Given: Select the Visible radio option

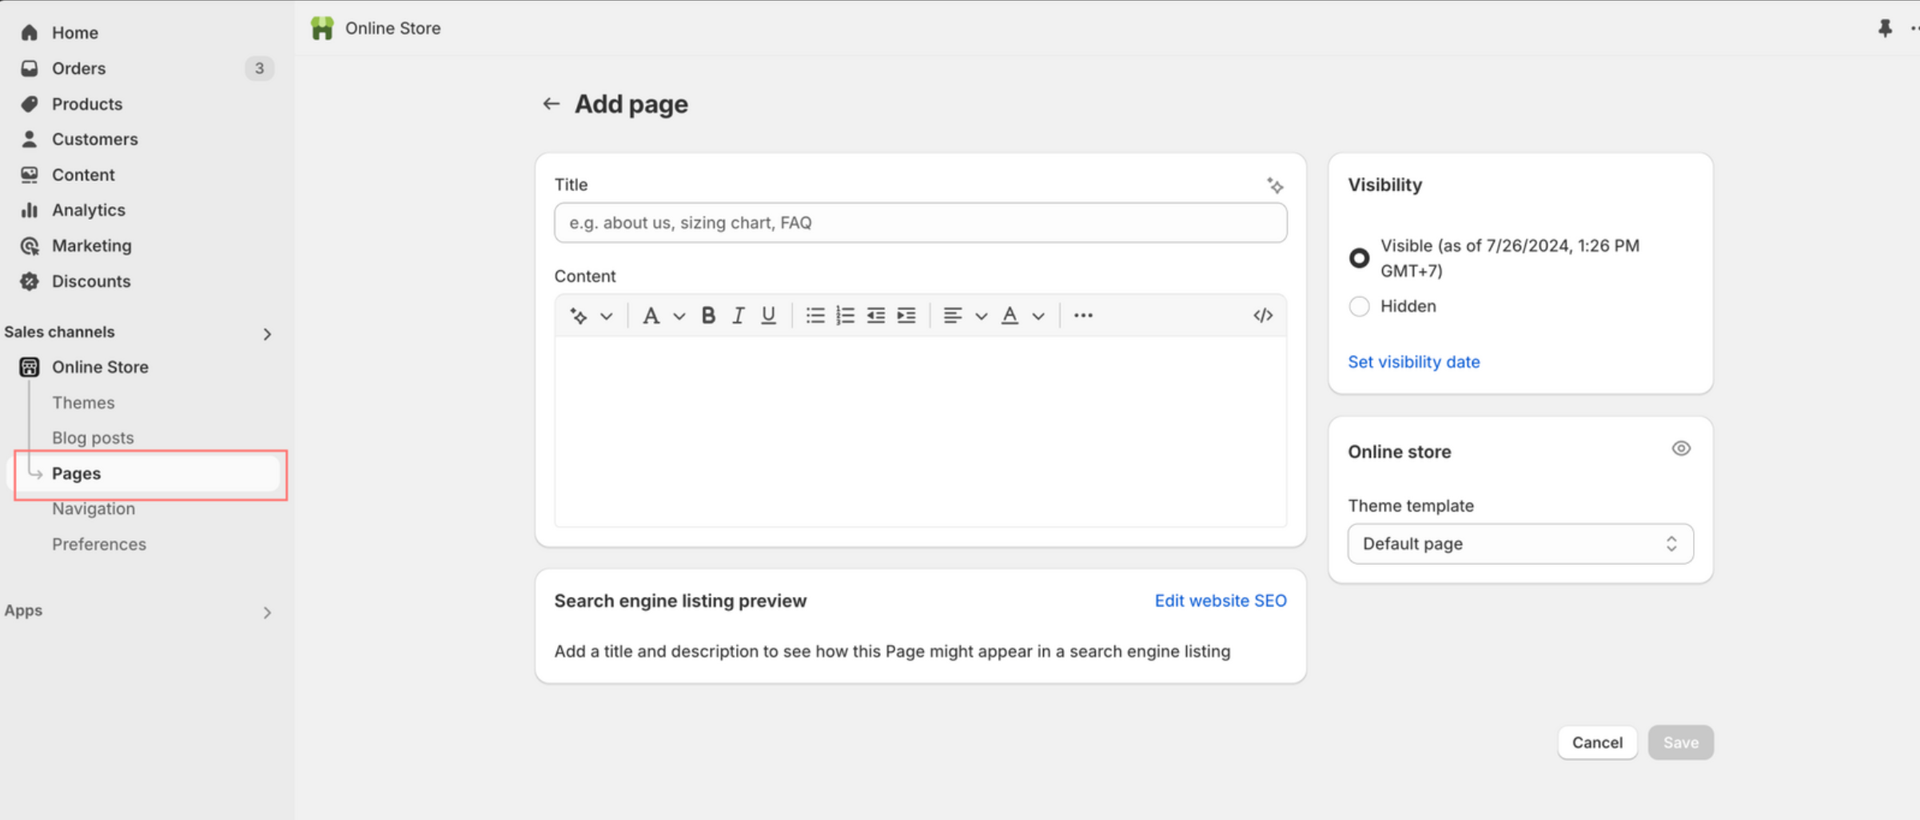Looking at the screenshot, I should tap(1359, 258).
